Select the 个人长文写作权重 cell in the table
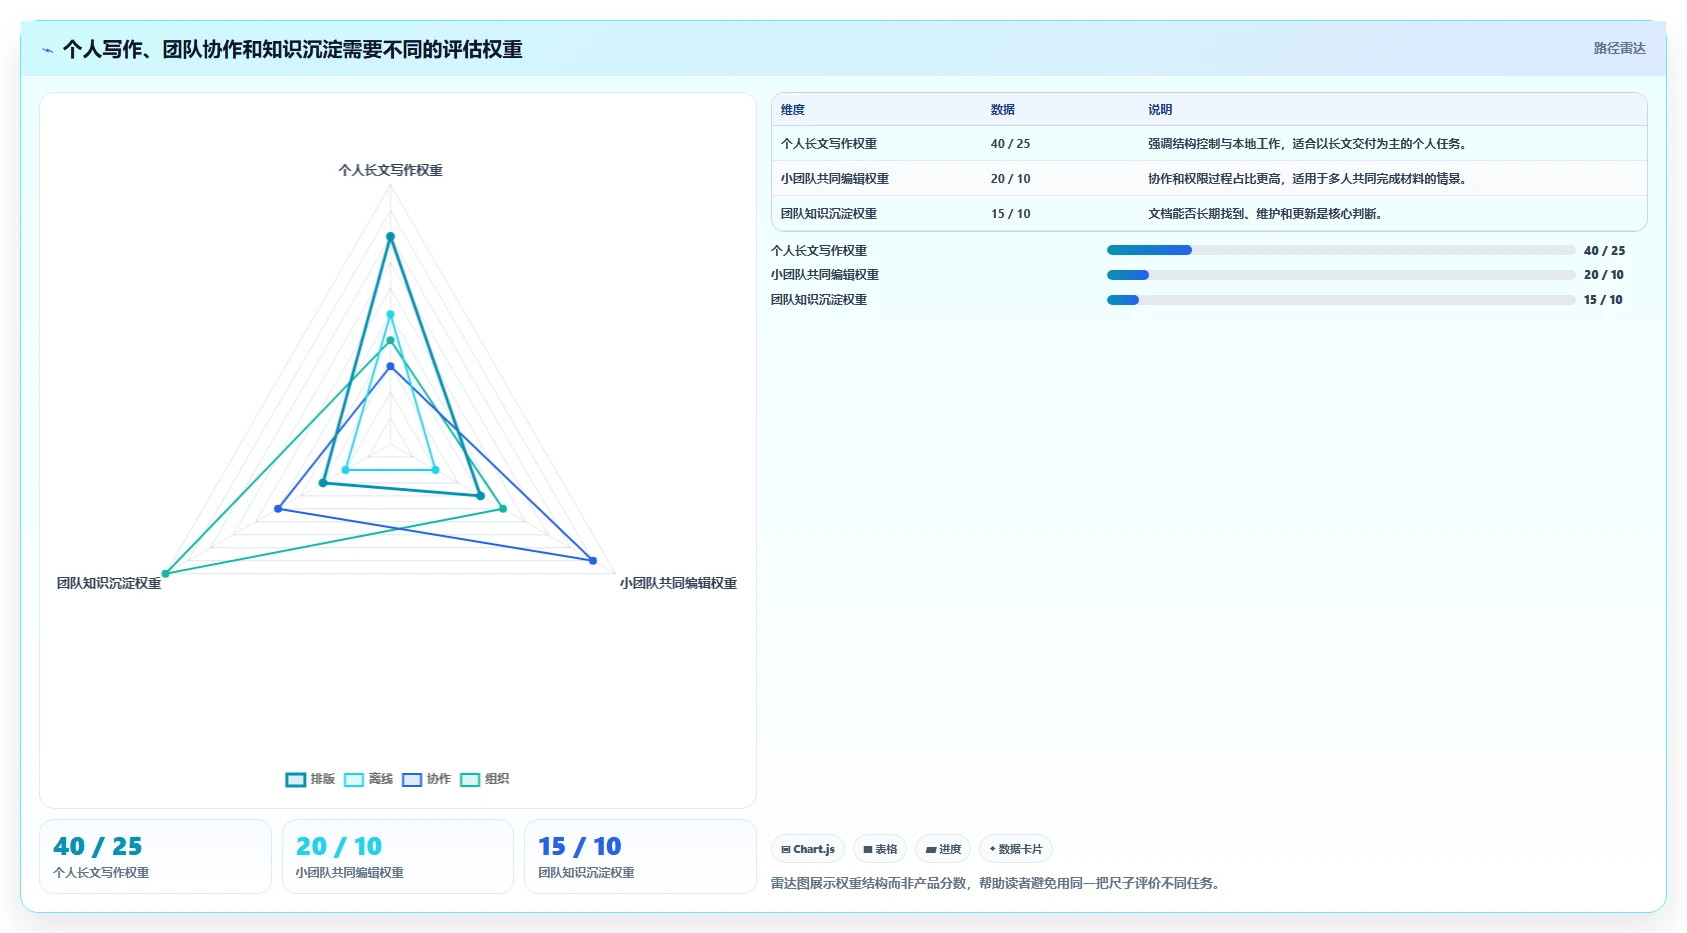 [x=829, y=144]
